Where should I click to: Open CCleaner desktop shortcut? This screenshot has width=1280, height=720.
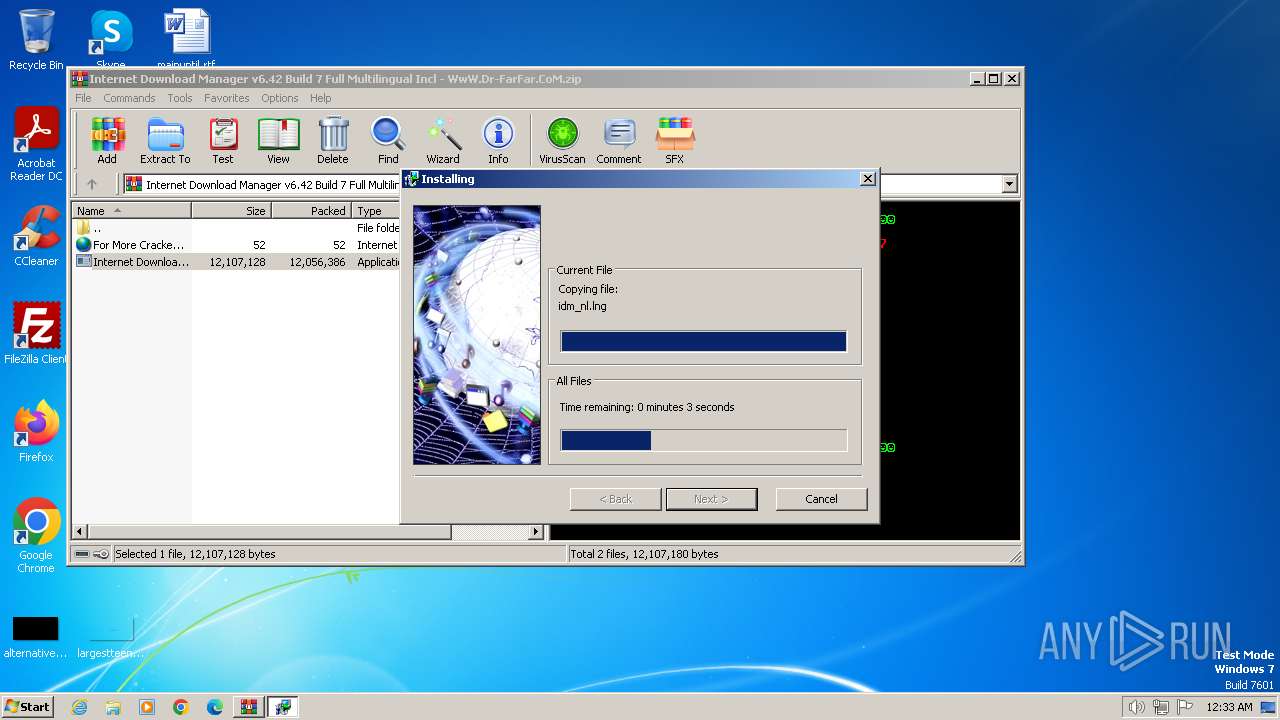pyautogui.click(x=36, y=236)
